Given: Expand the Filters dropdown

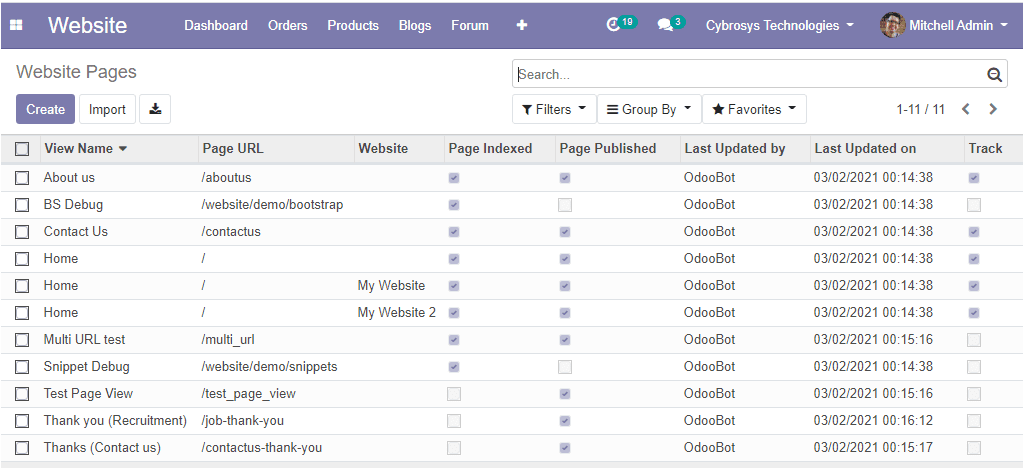Looking at the screenshot, I should [x=553, y=109].
